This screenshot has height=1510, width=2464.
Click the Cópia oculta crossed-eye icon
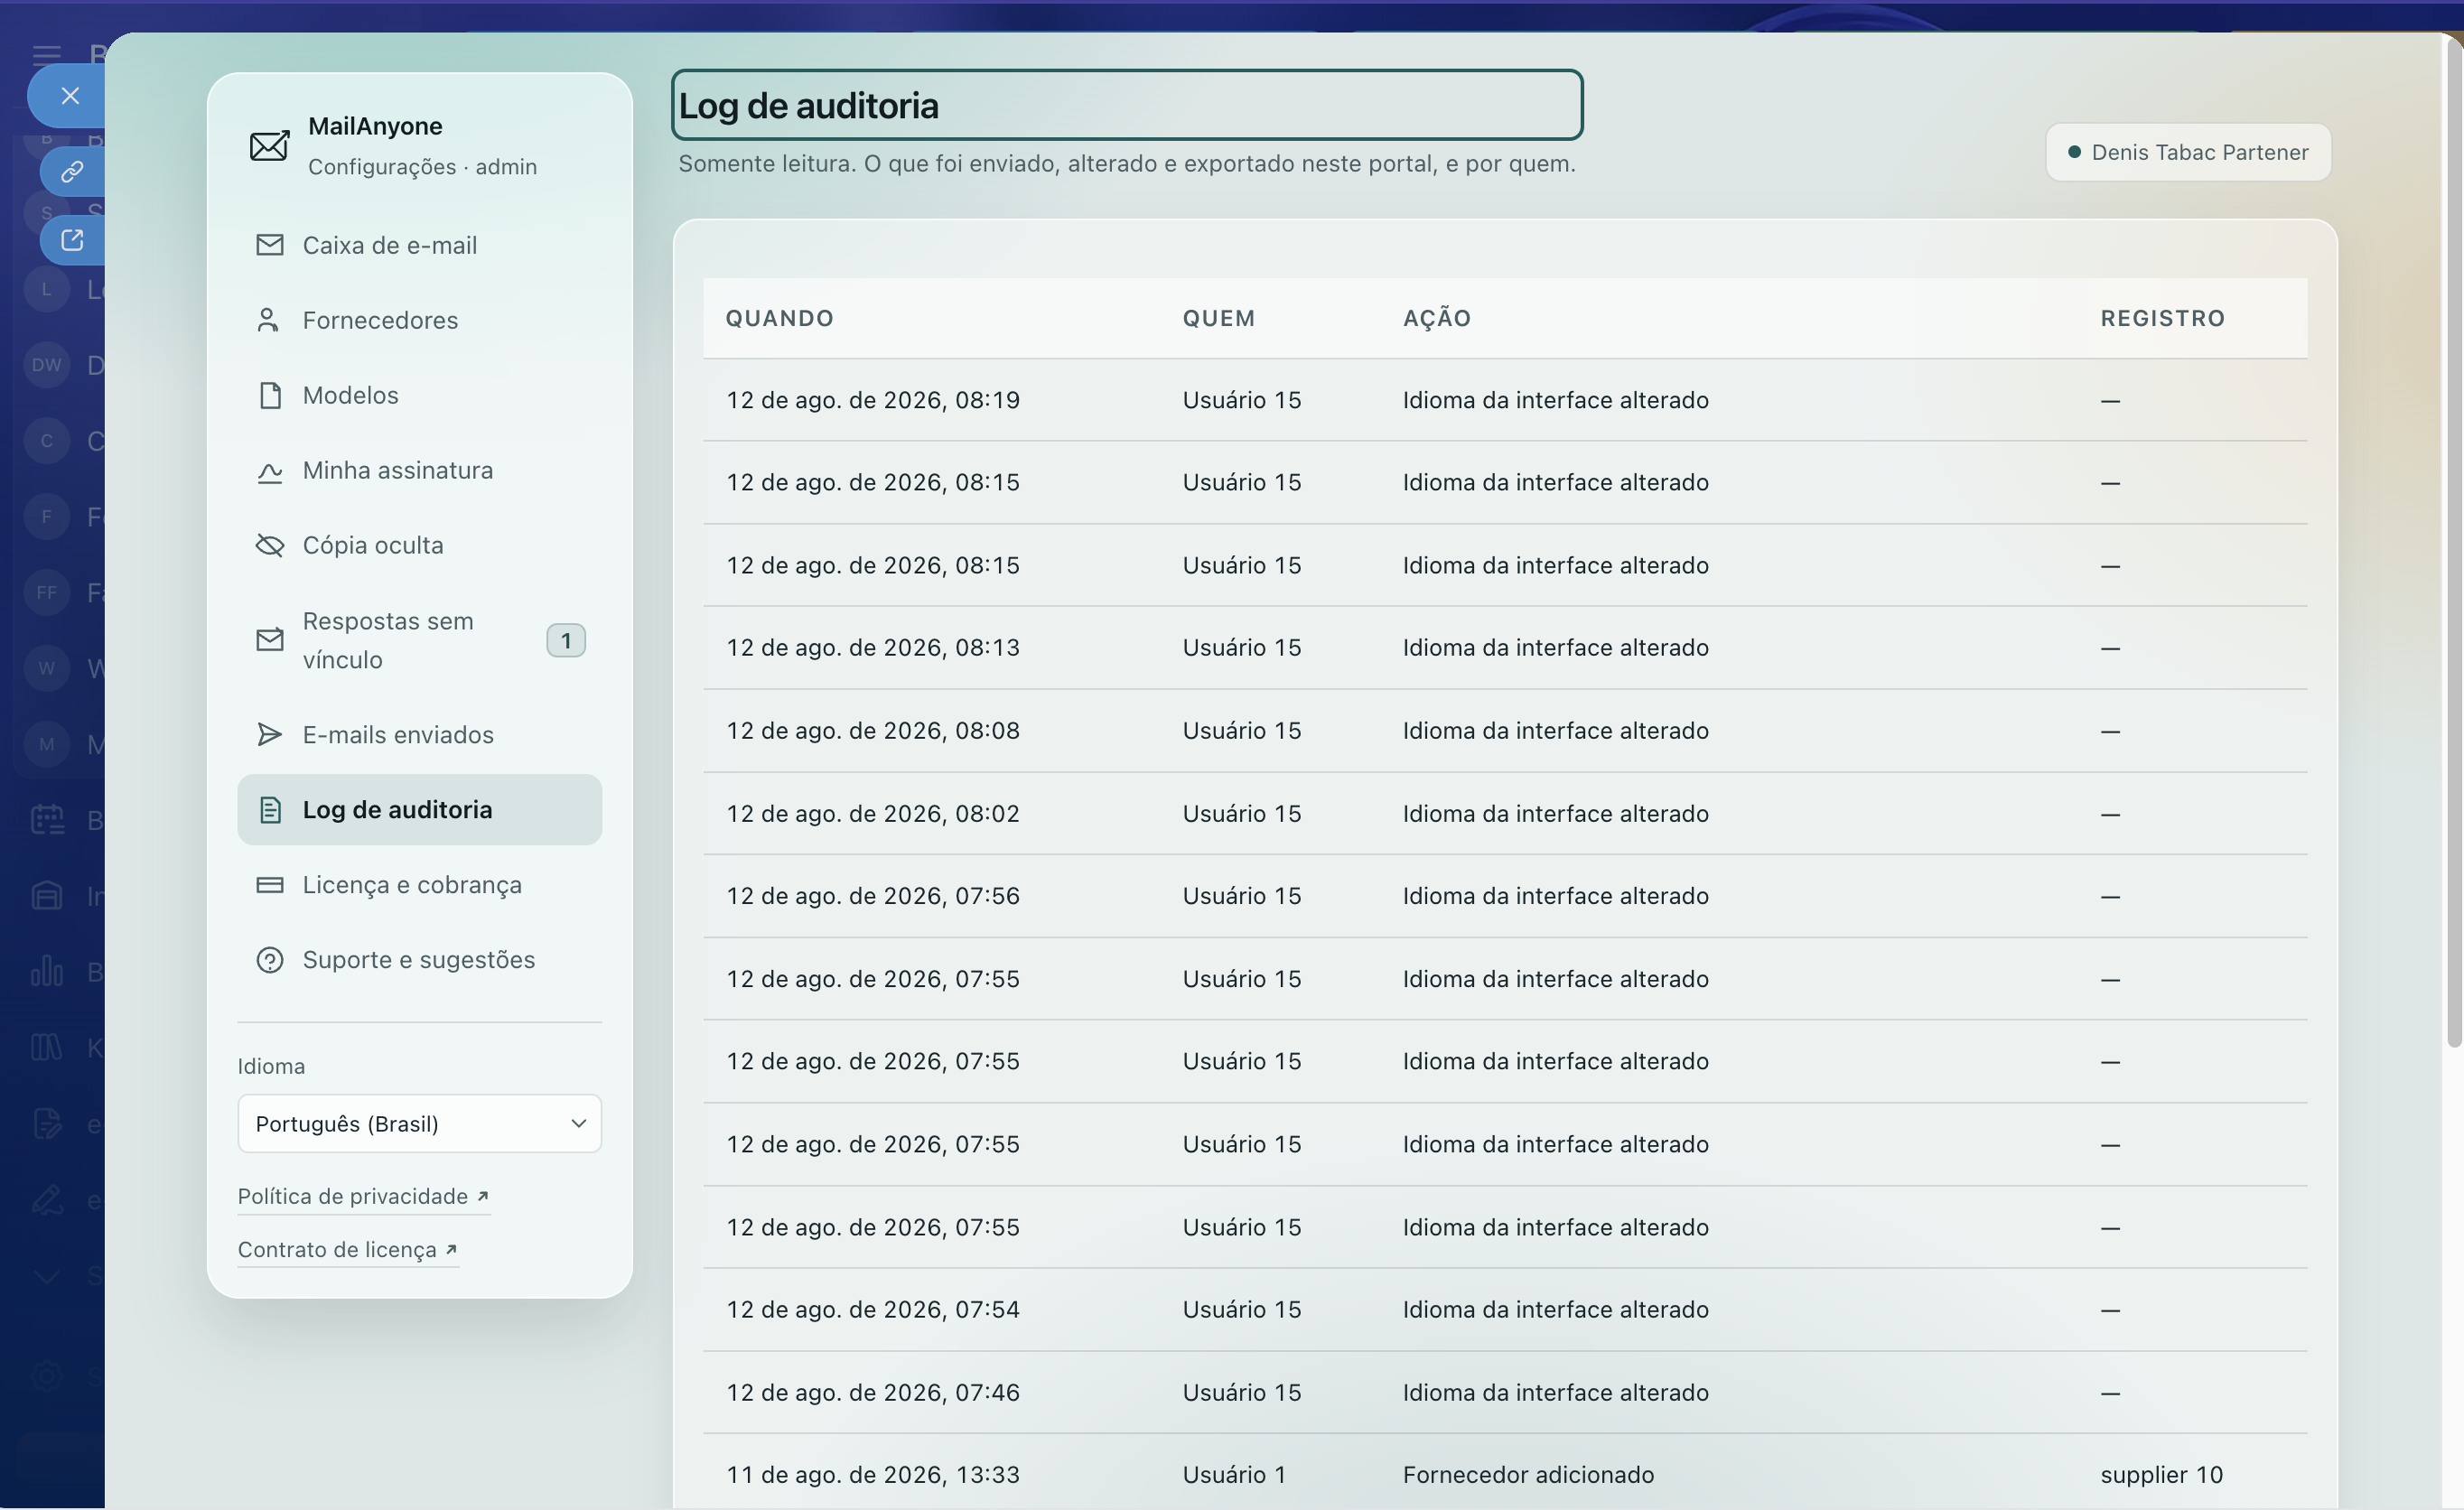click(x=269, y=545)
